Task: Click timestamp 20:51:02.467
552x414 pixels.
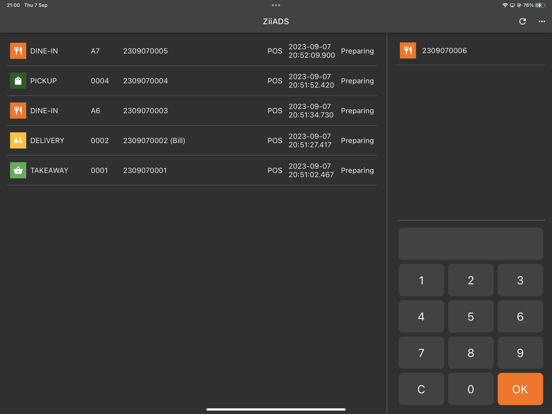Action: [311, 175]
